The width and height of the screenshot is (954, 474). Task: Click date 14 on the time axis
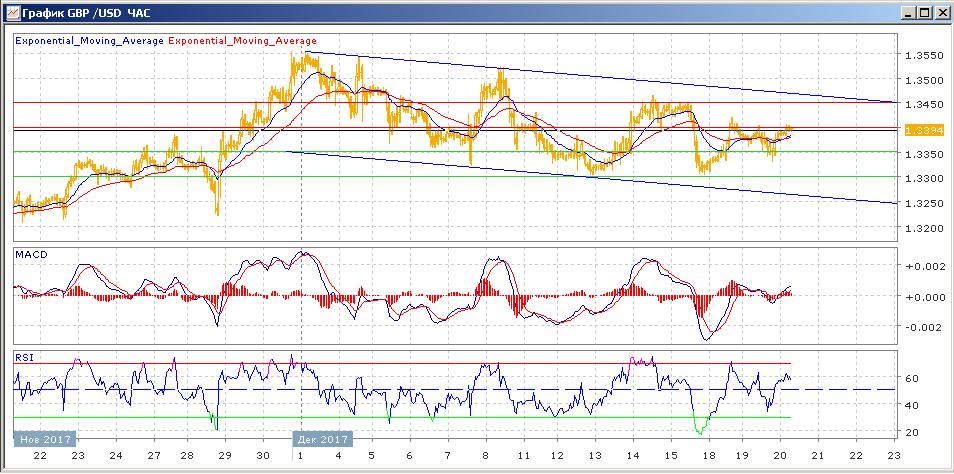633,455
